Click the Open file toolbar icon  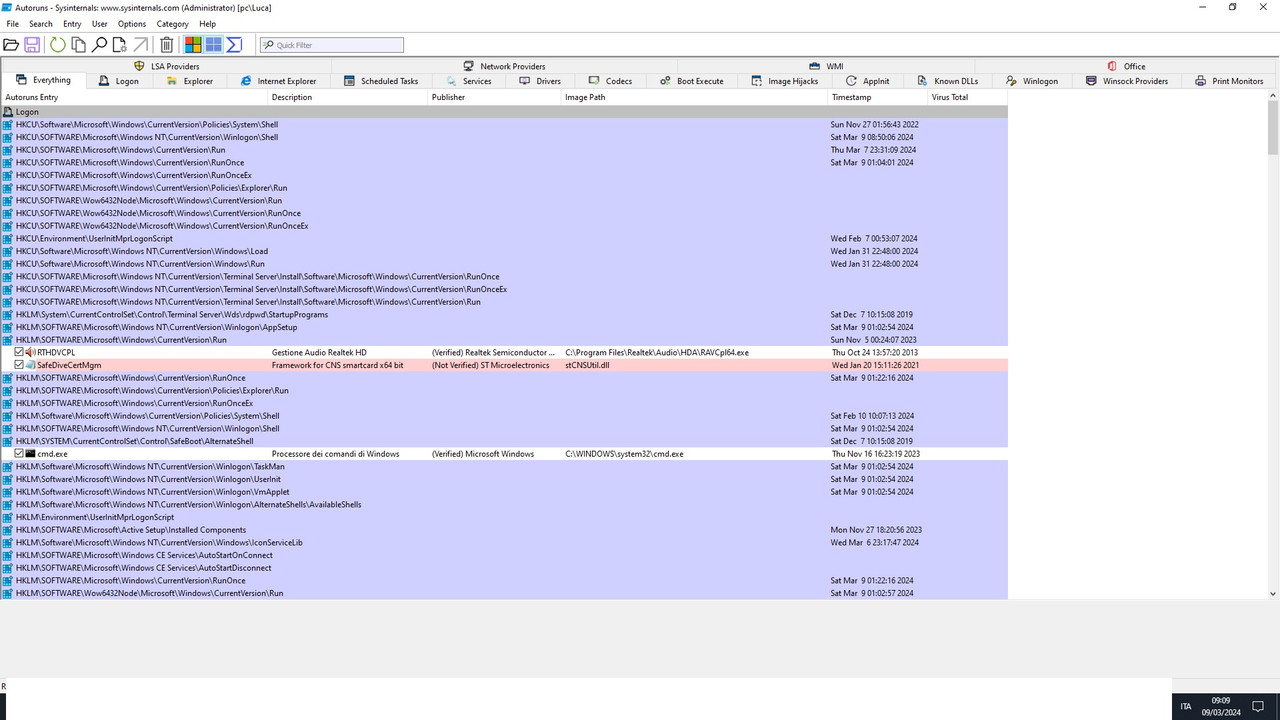[x=11, y=45]
